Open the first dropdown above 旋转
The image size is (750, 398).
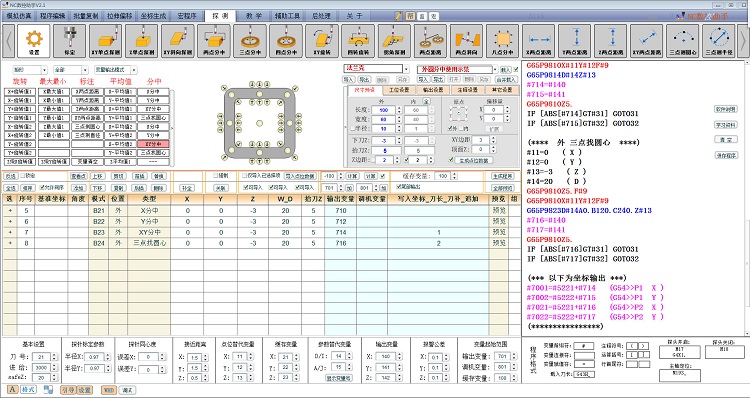point(30,70)
